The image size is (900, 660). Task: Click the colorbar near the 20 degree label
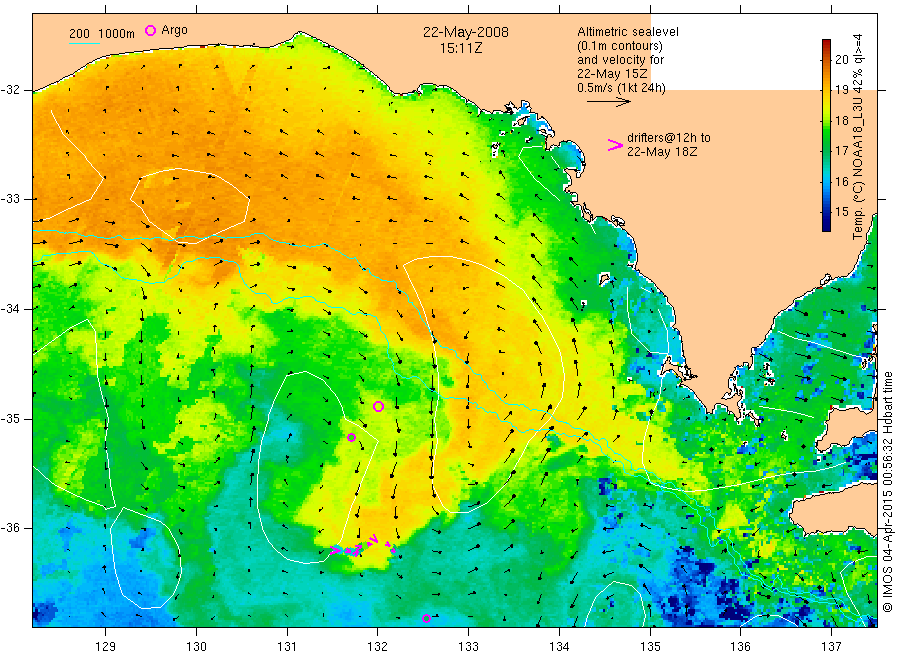pos(827,59)
